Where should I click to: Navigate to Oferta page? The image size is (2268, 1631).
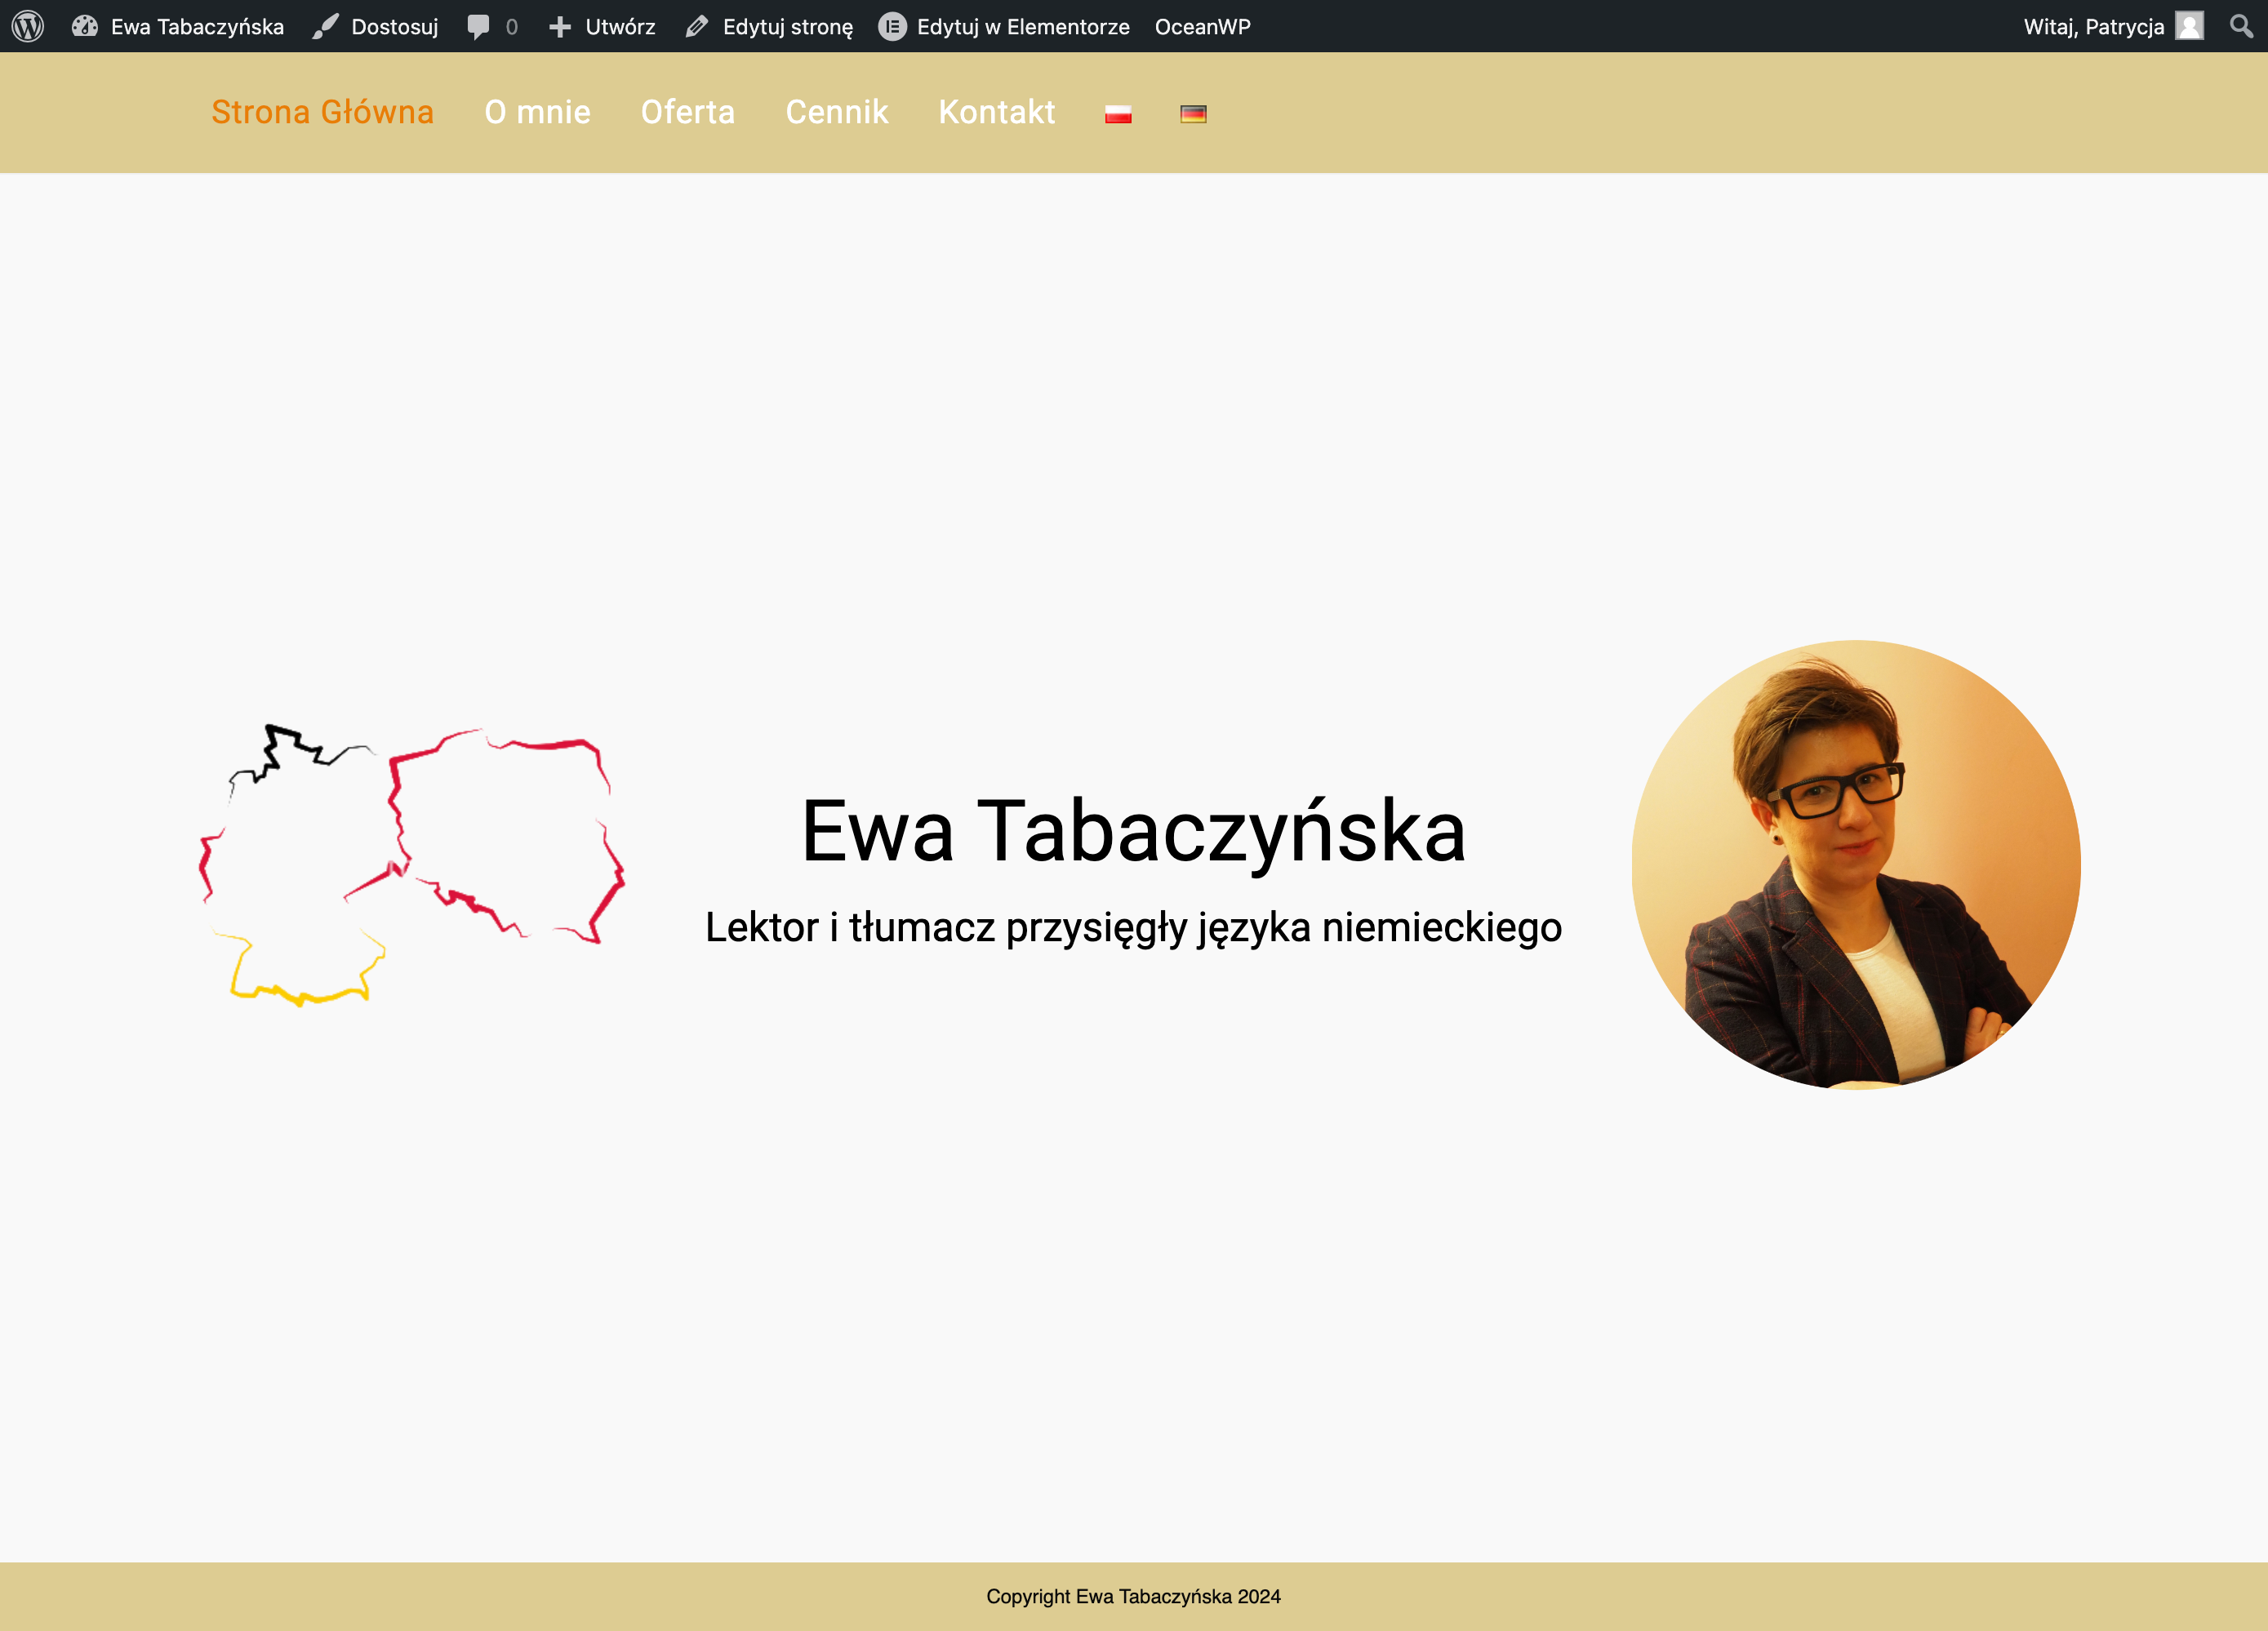pos(687,112)
